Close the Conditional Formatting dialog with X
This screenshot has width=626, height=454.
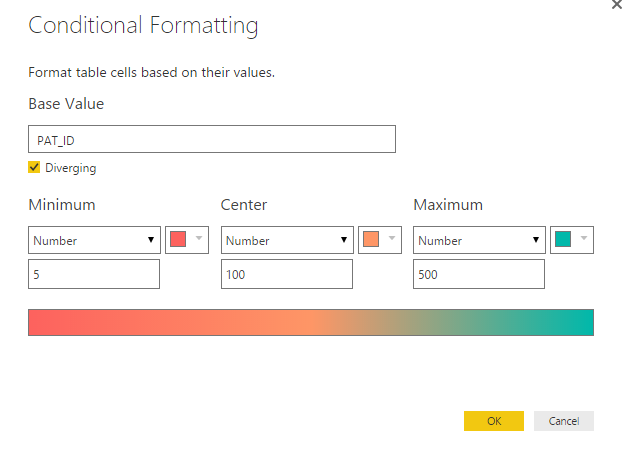point(618,4)
